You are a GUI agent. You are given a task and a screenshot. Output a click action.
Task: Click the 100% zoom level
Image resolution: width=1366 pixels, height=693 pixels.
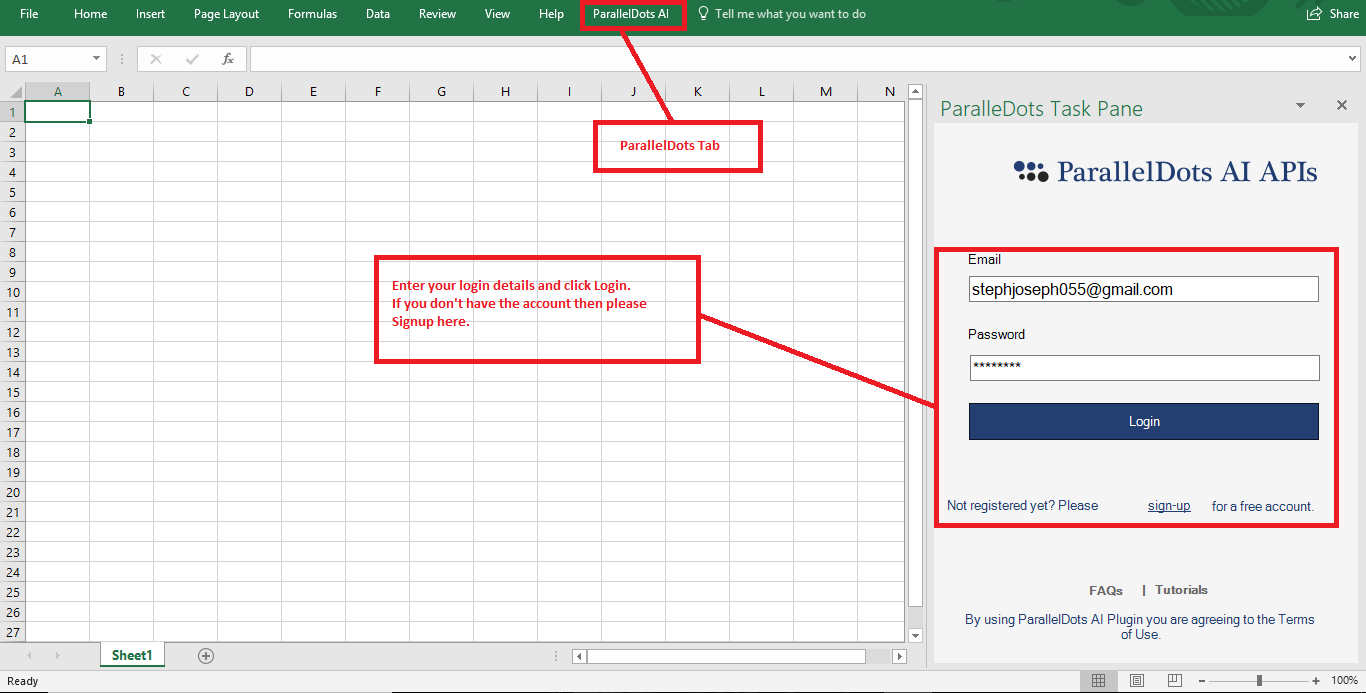coord(1344,681)
